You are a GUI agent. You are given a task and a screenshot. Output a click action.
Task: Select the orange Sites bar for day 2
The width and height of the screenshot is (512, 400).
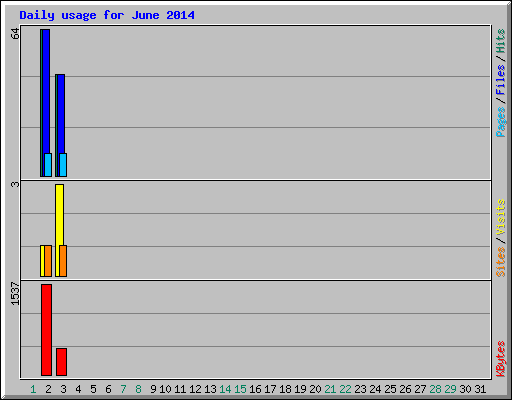pos(48,261)
